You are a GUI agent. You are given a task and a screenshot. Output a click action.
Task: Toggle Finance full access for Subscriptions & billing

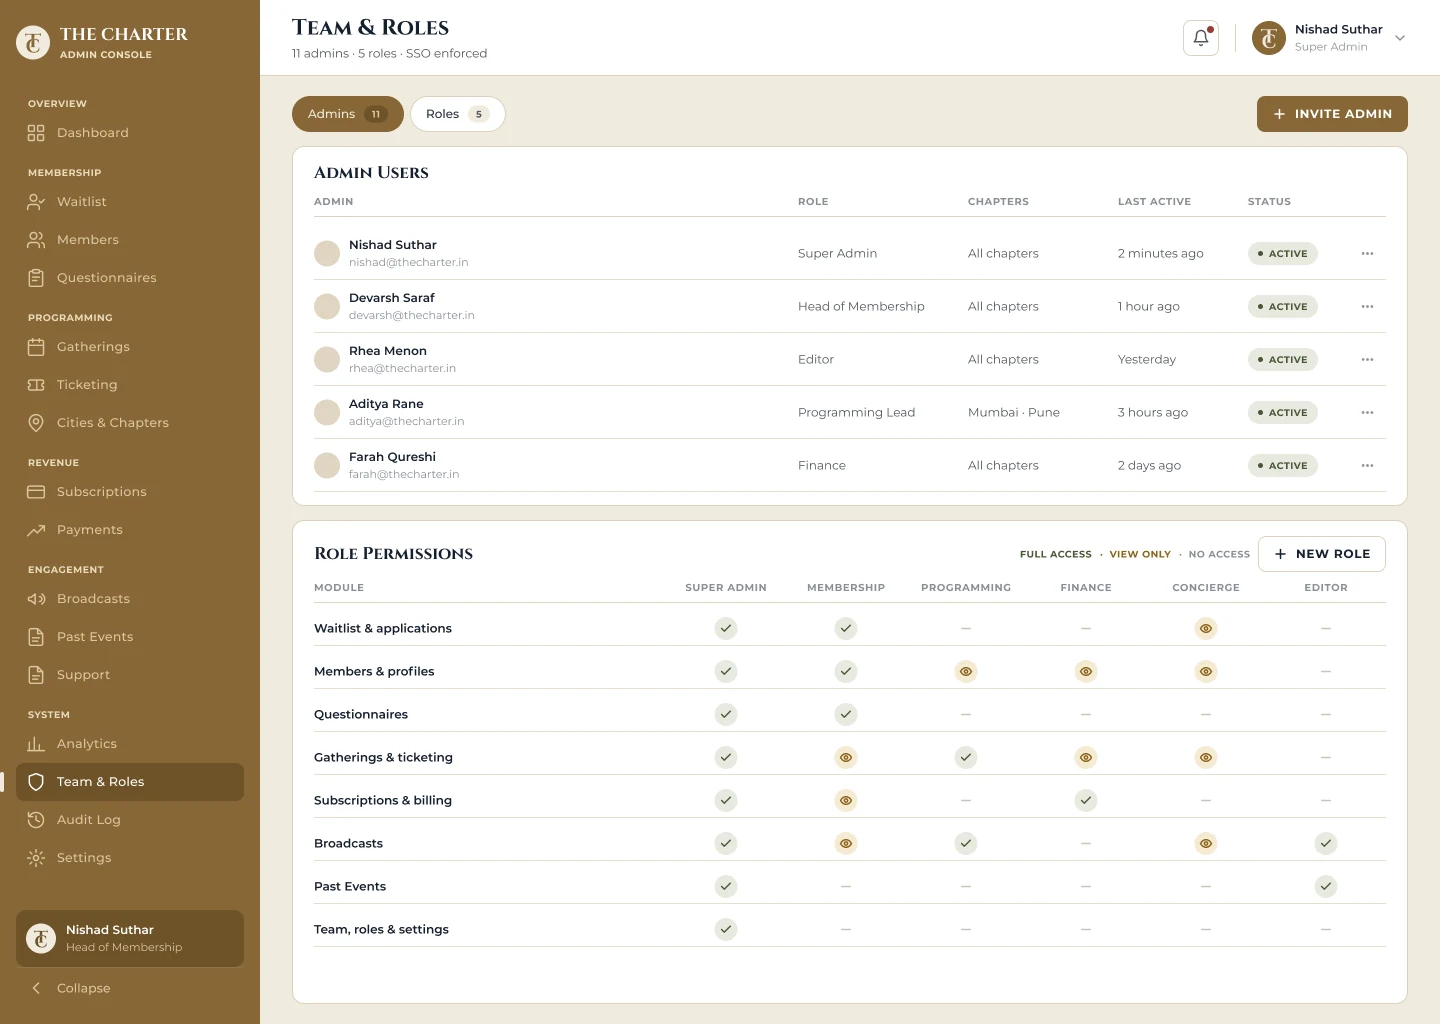tap(1086, 801)
